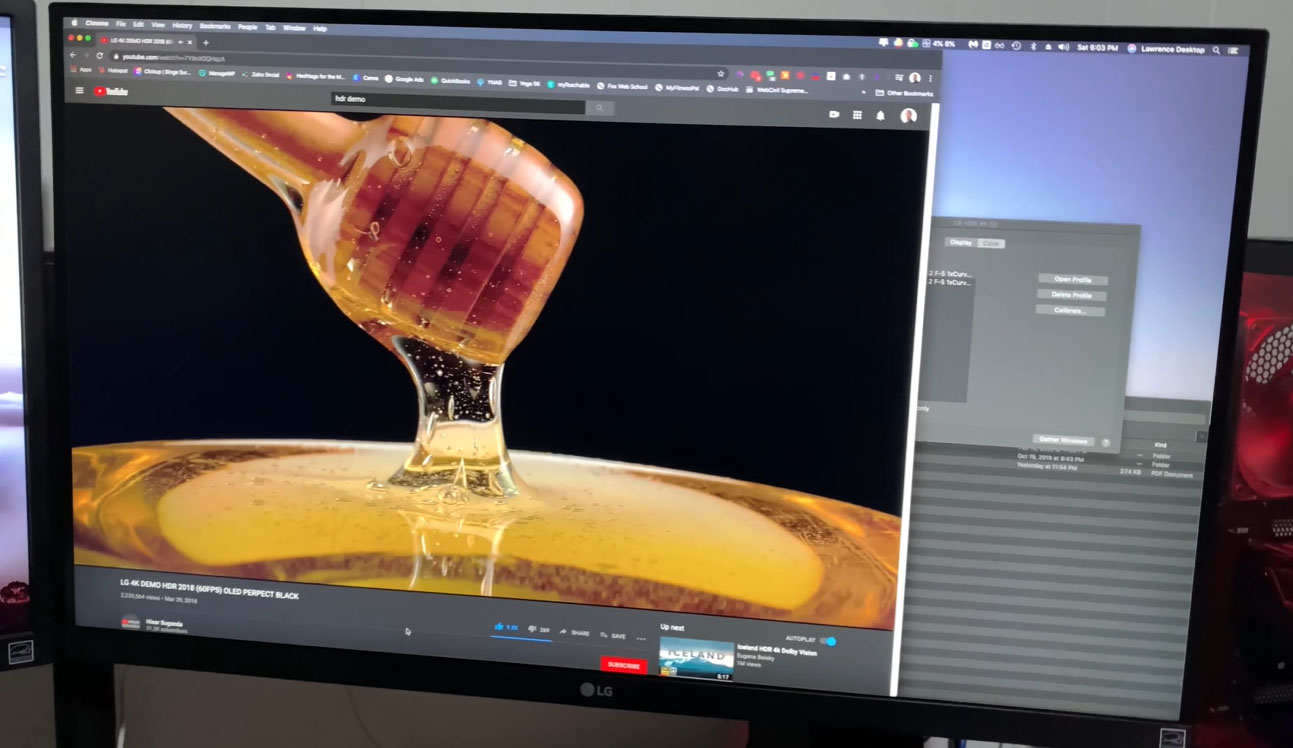Click the create video camera icon

[x=834, y=114]
